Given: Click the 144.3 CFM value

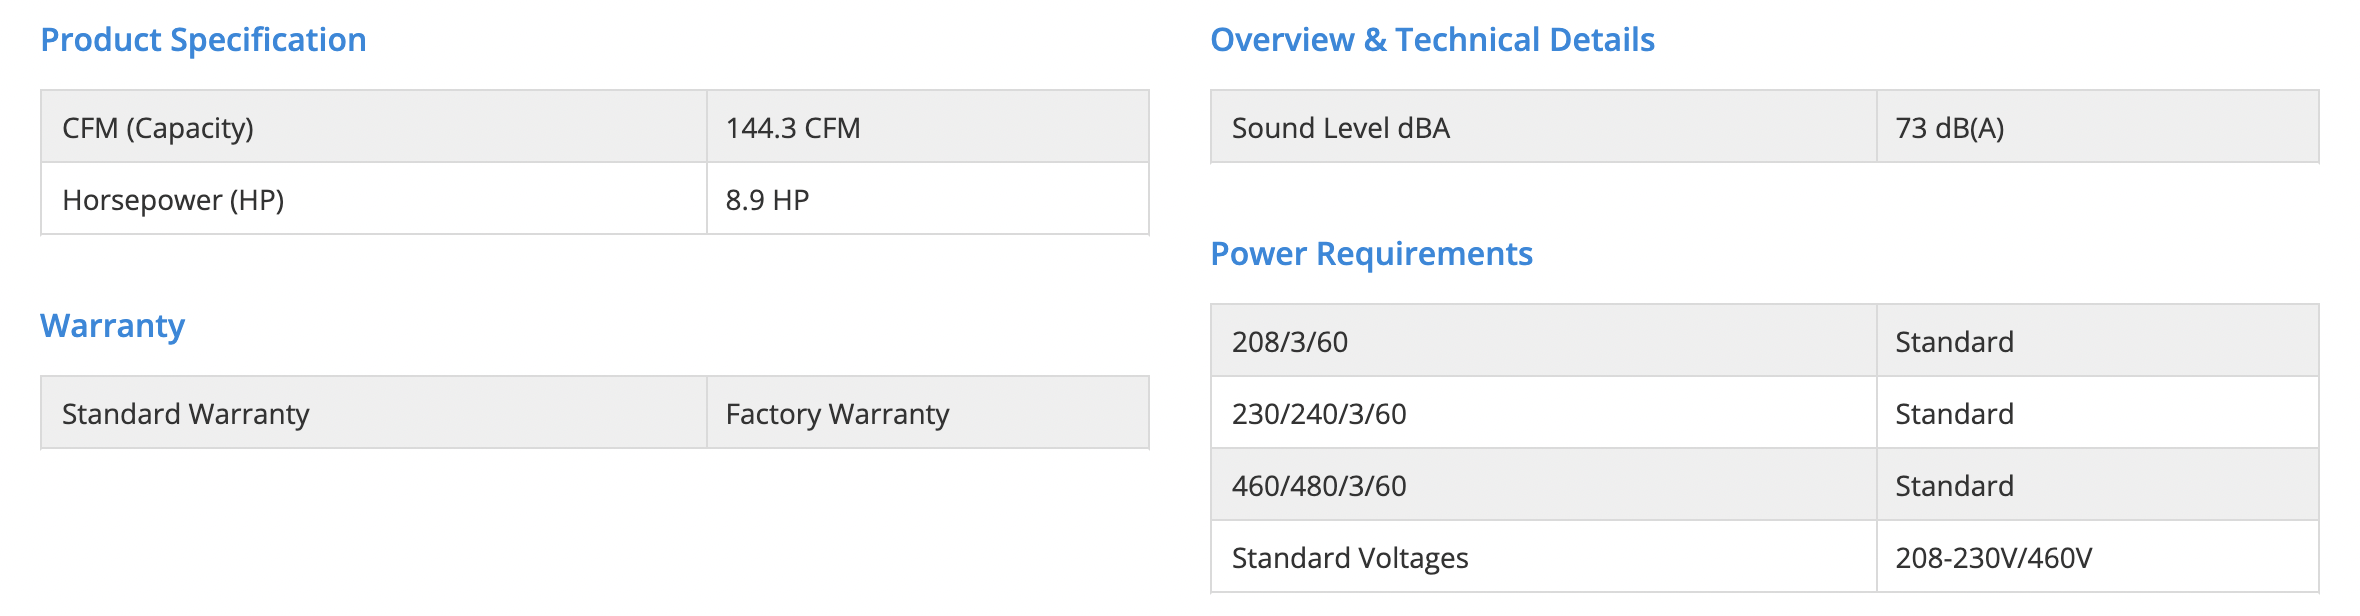Looking at the screenshot, I should 793,128.
